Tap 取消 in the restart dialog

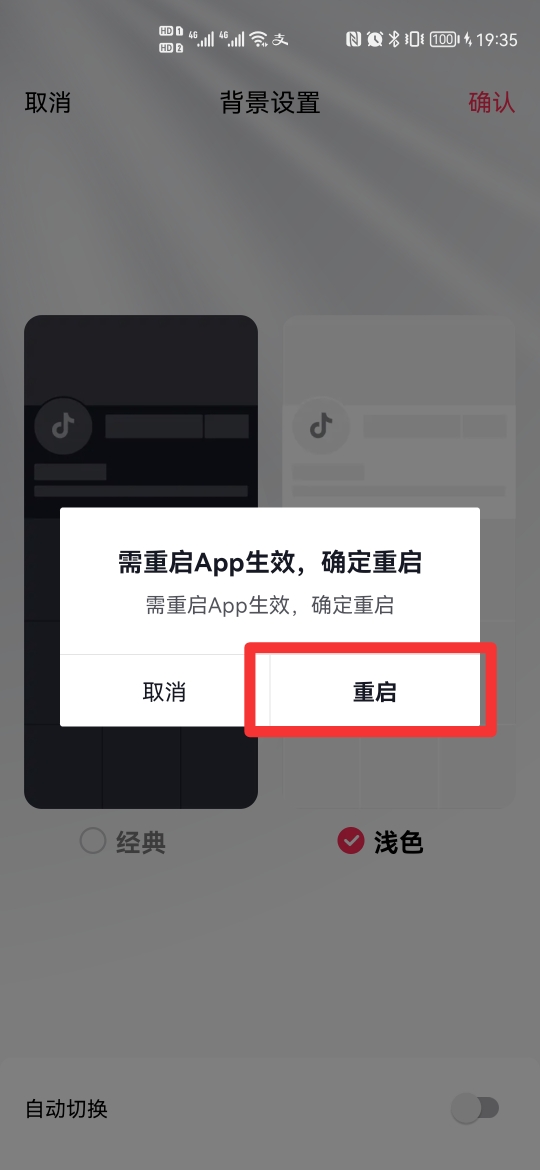pos(164,692)
